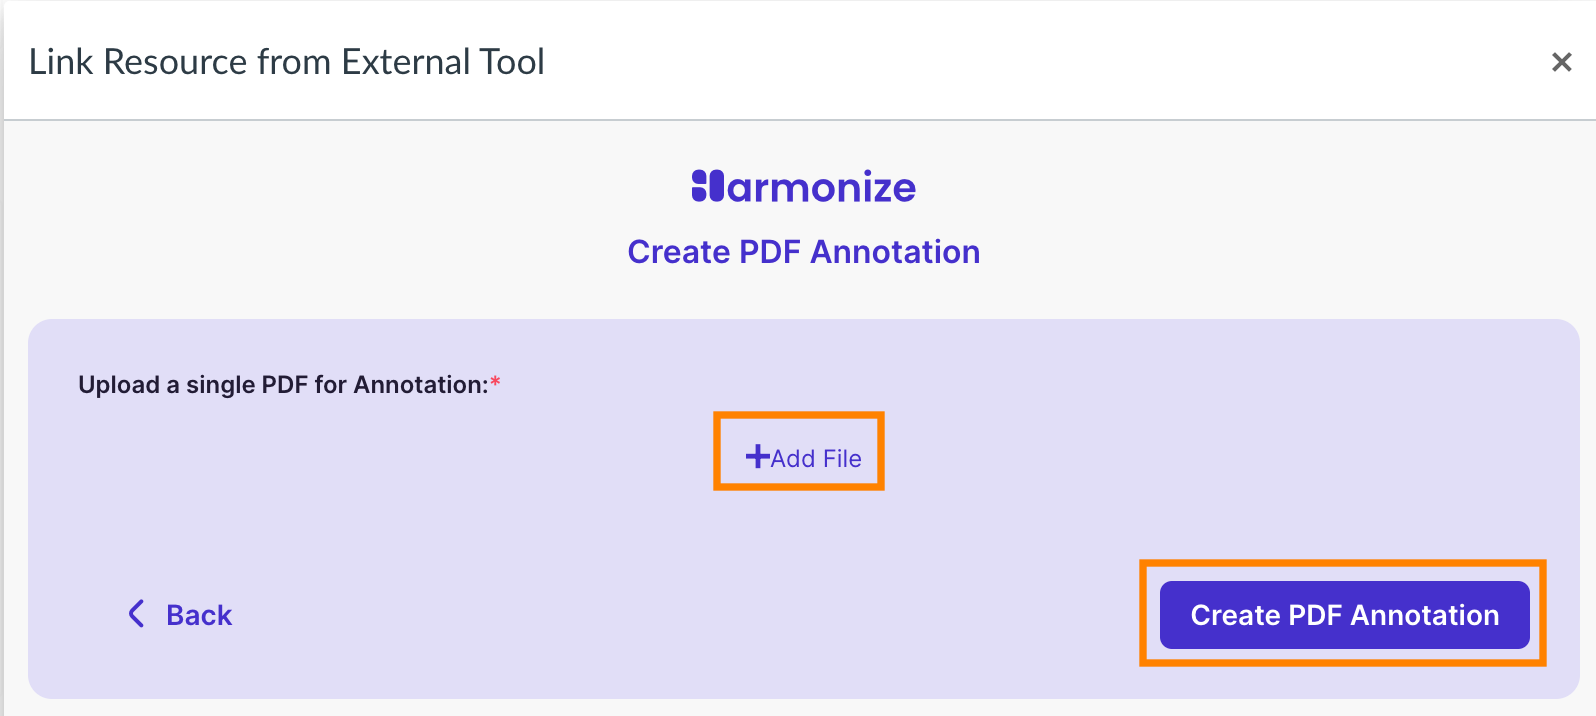Click the Harmonize wordmark text
Viewport: 1596px width, 716px height.
coord(820,187)
